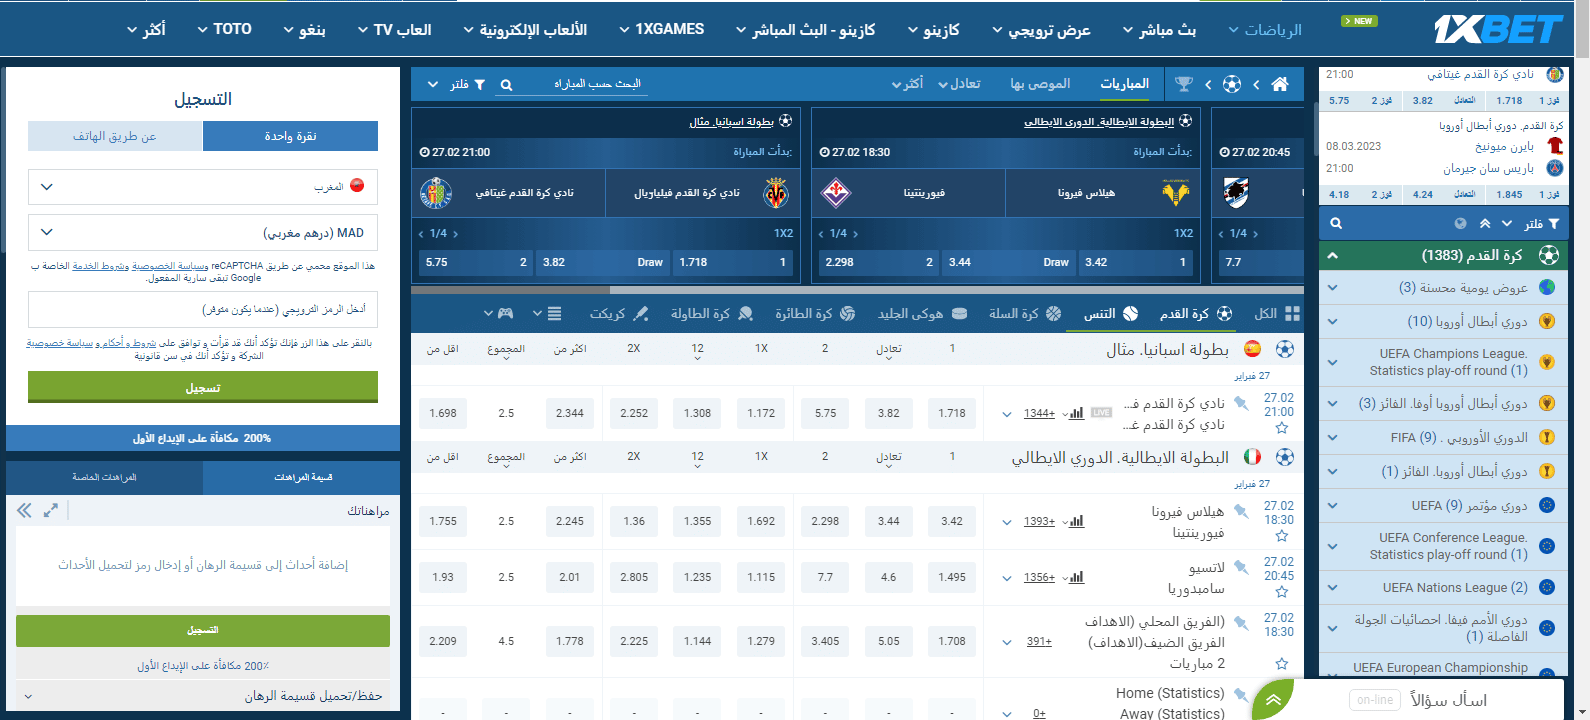
Task: Open بث مباشر menu in top navigation
Action: 1159,30
